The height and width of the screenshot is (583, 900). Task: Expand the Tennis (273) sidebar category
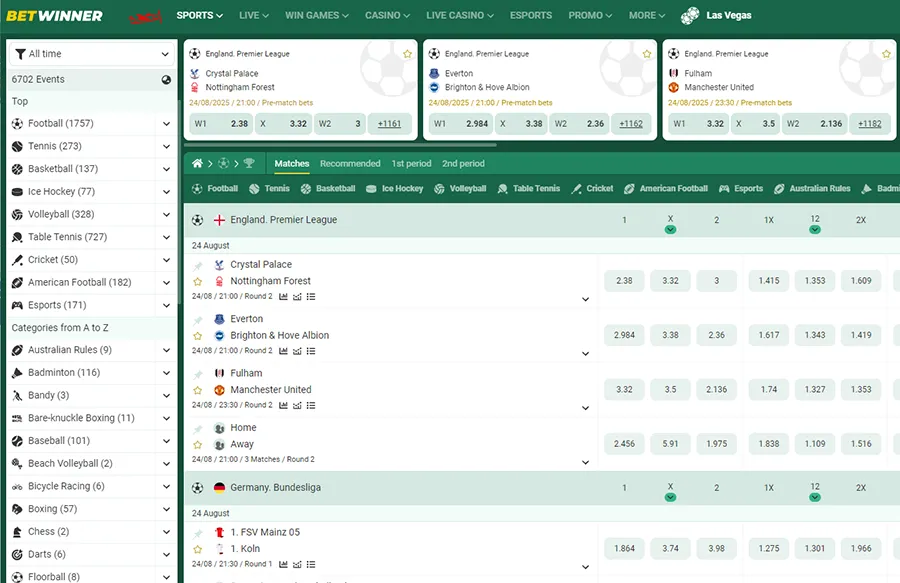click(x=166, y=146)
